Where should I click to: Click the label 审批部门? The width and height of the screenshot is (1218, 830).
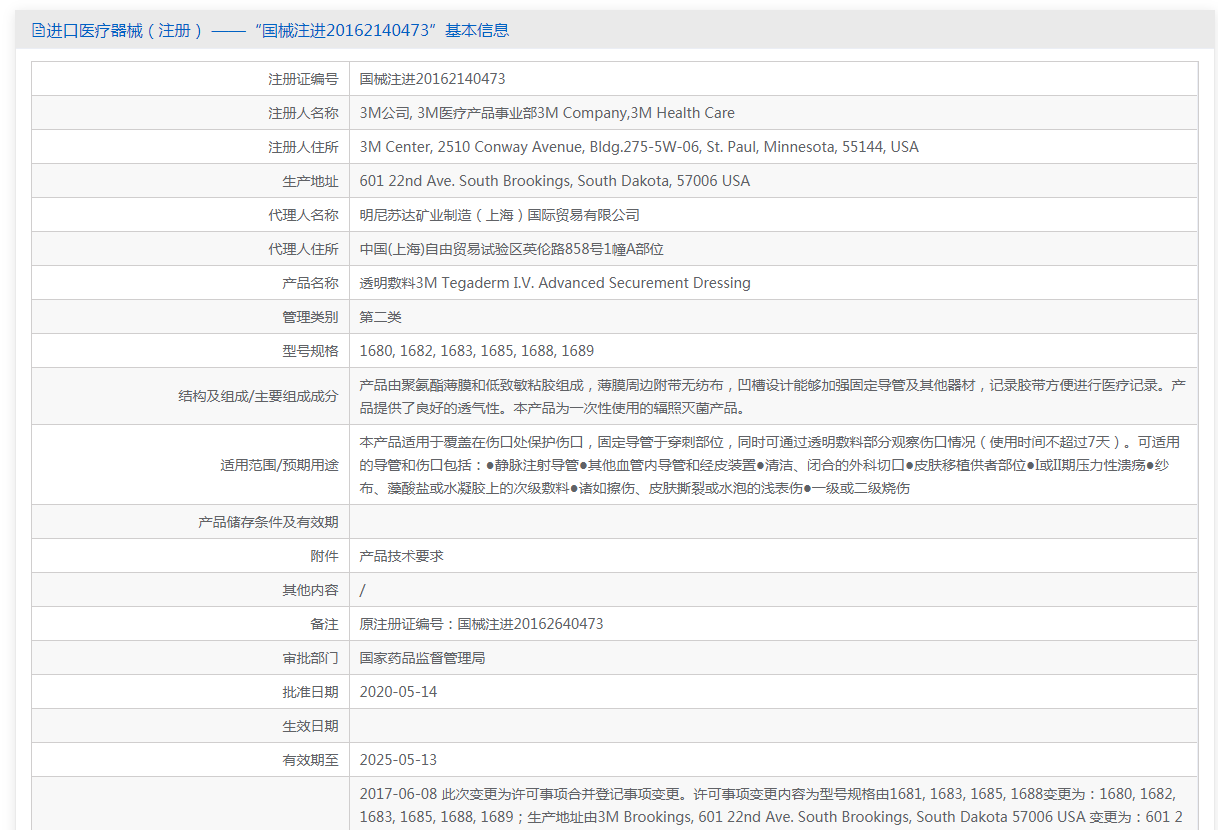310,658
